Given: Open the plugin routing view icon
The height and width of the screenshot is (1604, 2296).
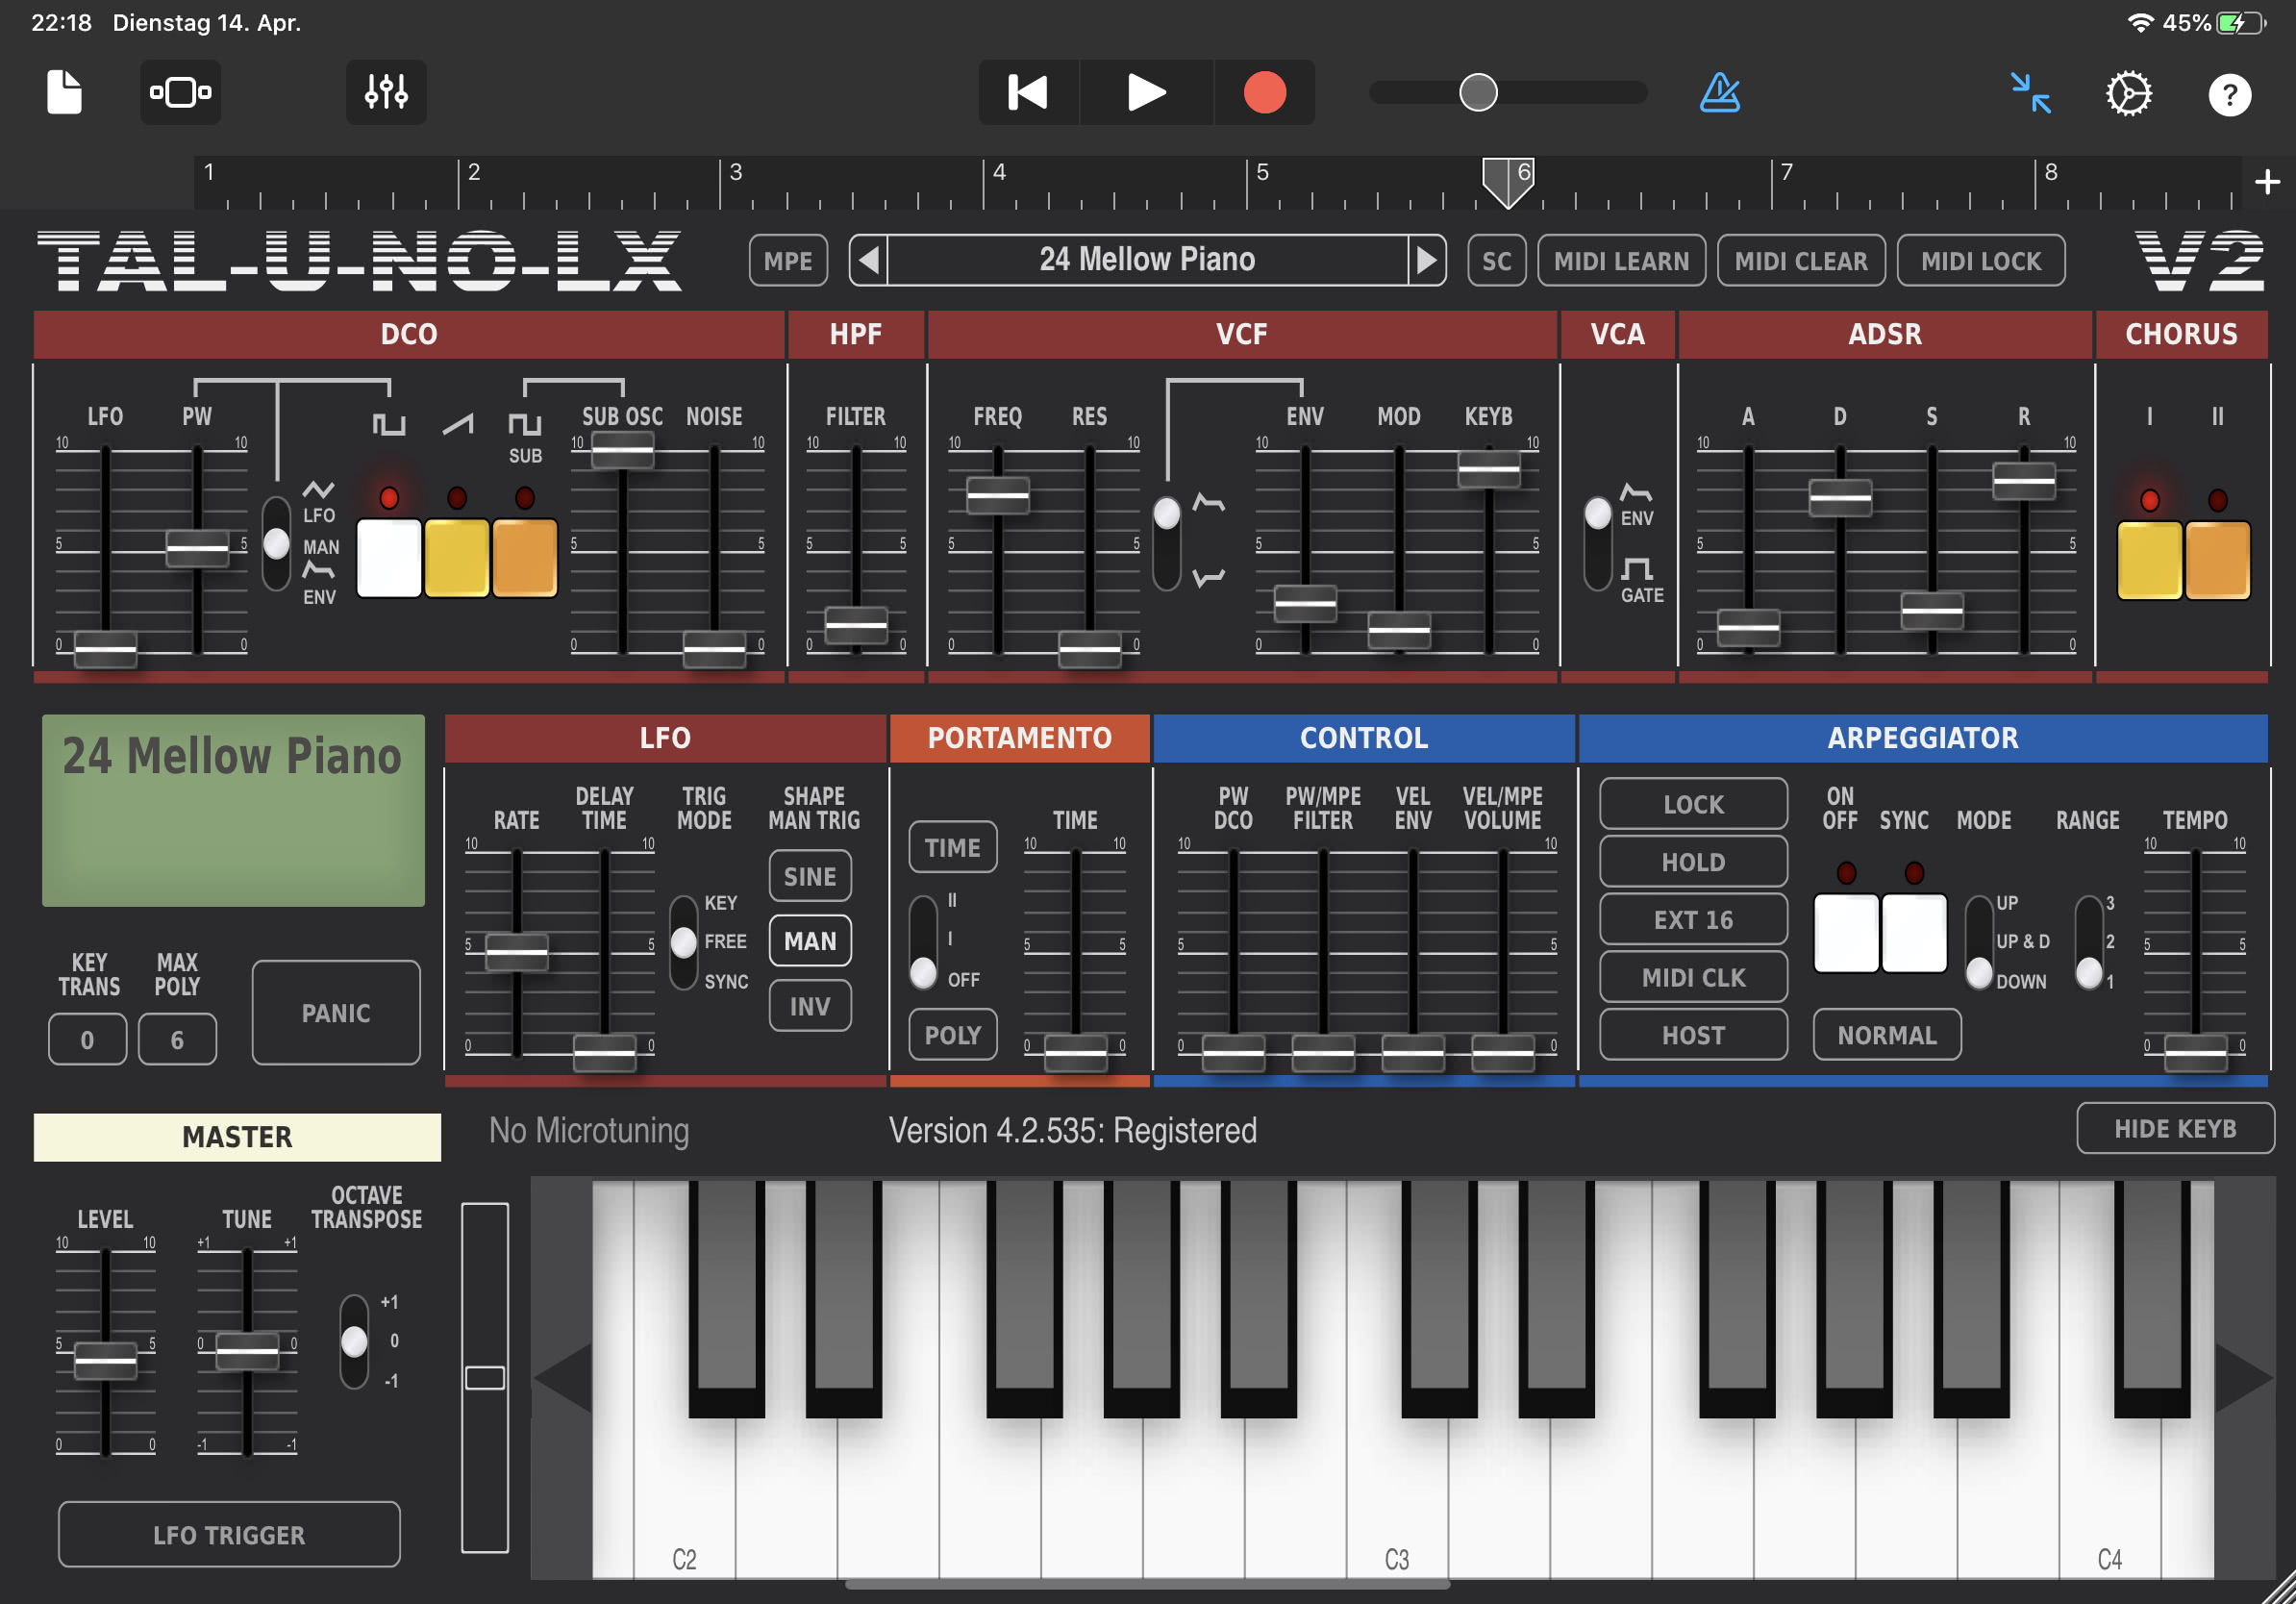Looking at the screenshot, I should [180, 92].
